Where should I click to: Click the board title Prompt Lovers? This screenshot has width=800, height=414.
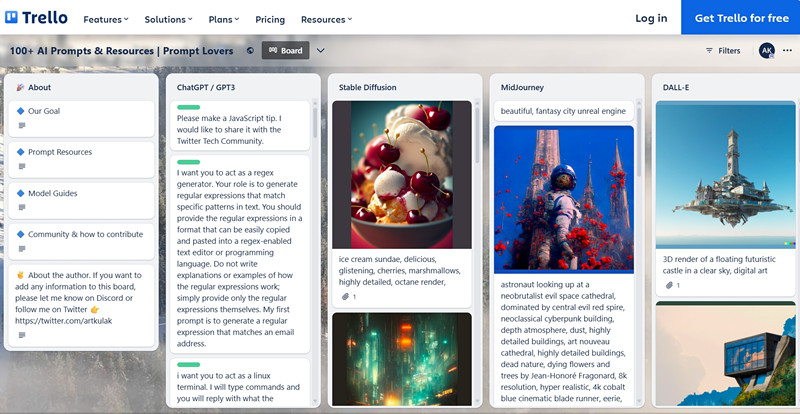click(121, 51)
